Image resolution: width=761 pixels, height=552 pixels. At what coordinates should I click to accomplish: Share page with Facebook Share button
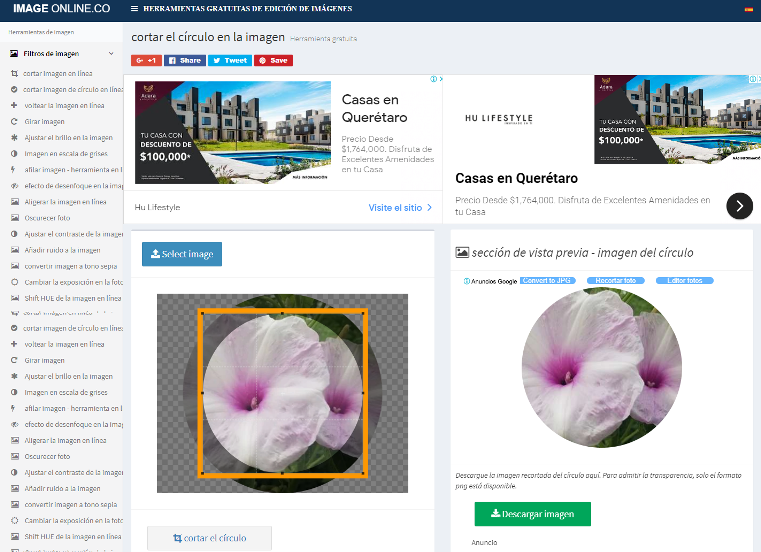185,60
